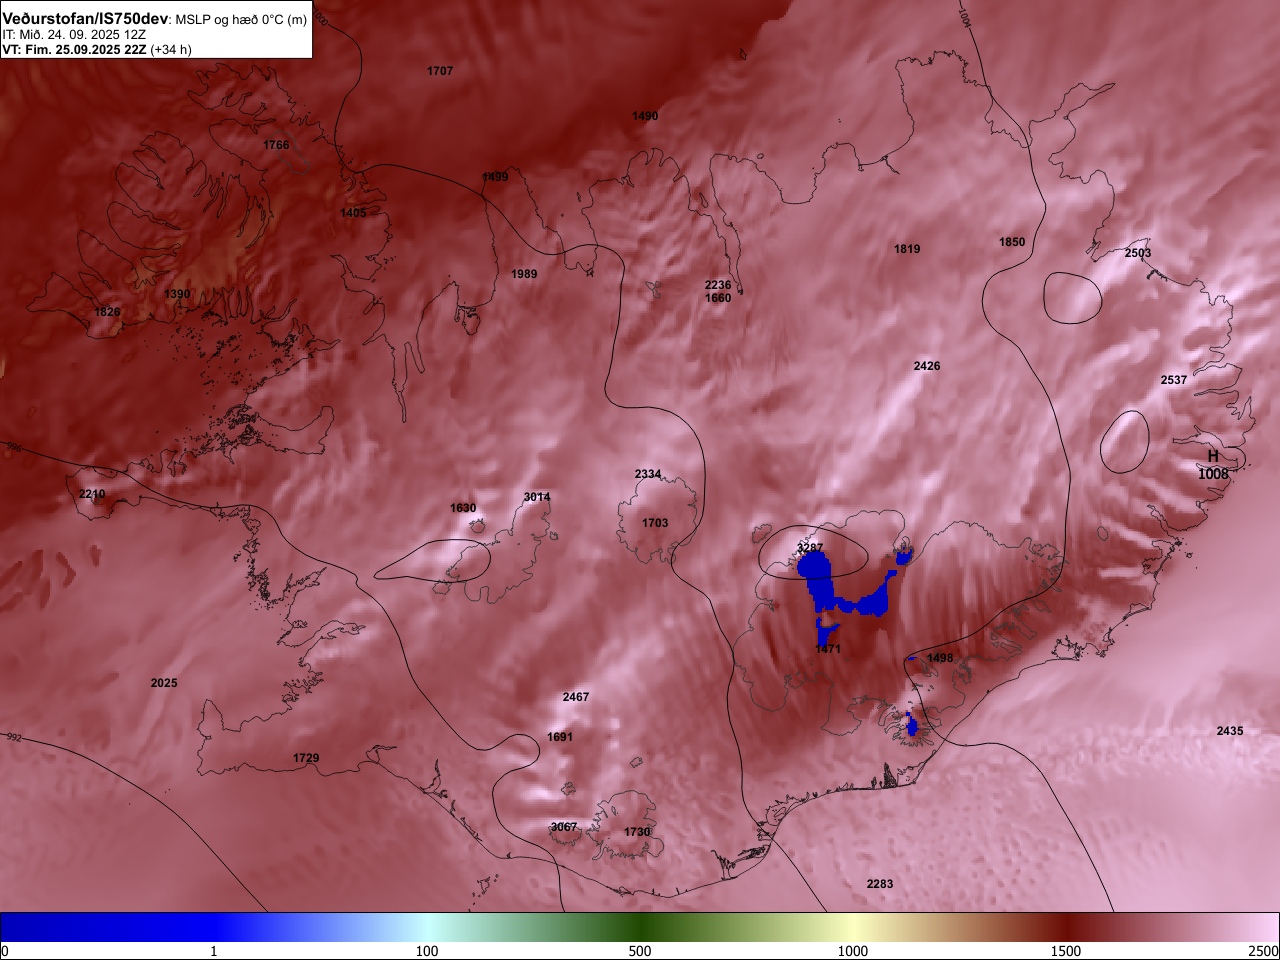Click the color scale label 1
The image size is (1280, 960).
(x=214, y=951)
